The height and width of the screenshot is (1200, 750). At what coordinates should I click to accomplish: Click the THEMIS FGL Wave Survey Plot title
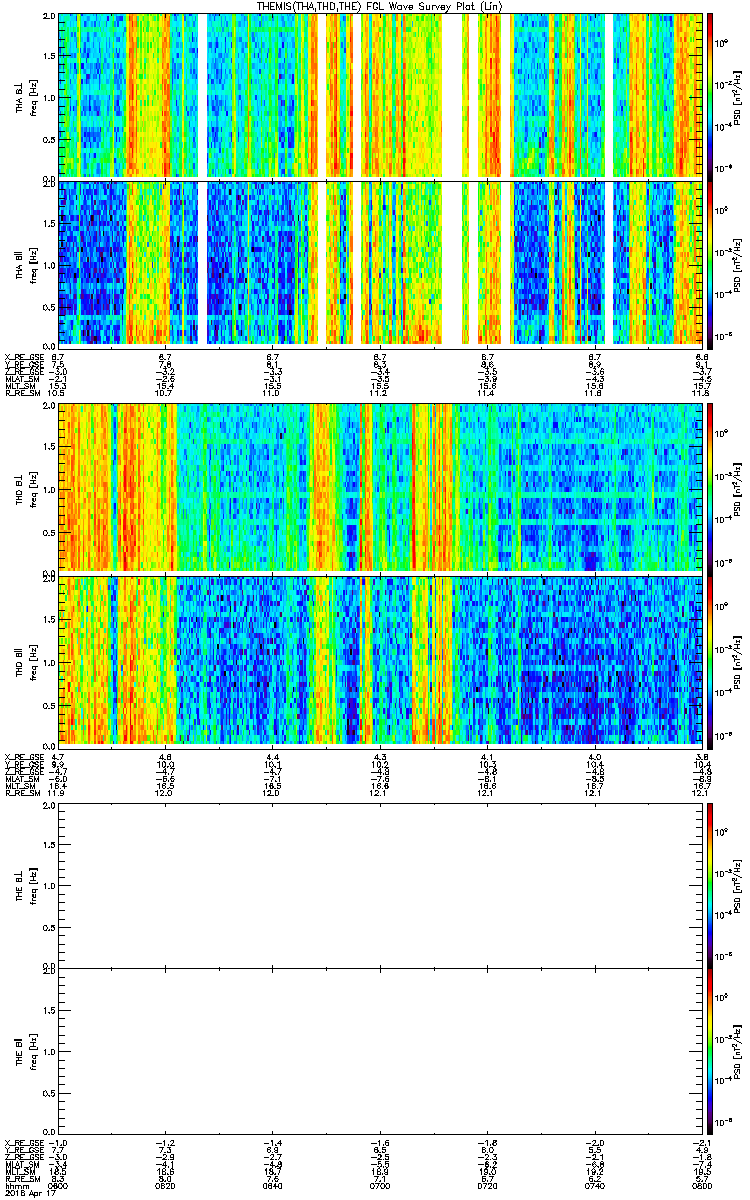pos(382,6)
